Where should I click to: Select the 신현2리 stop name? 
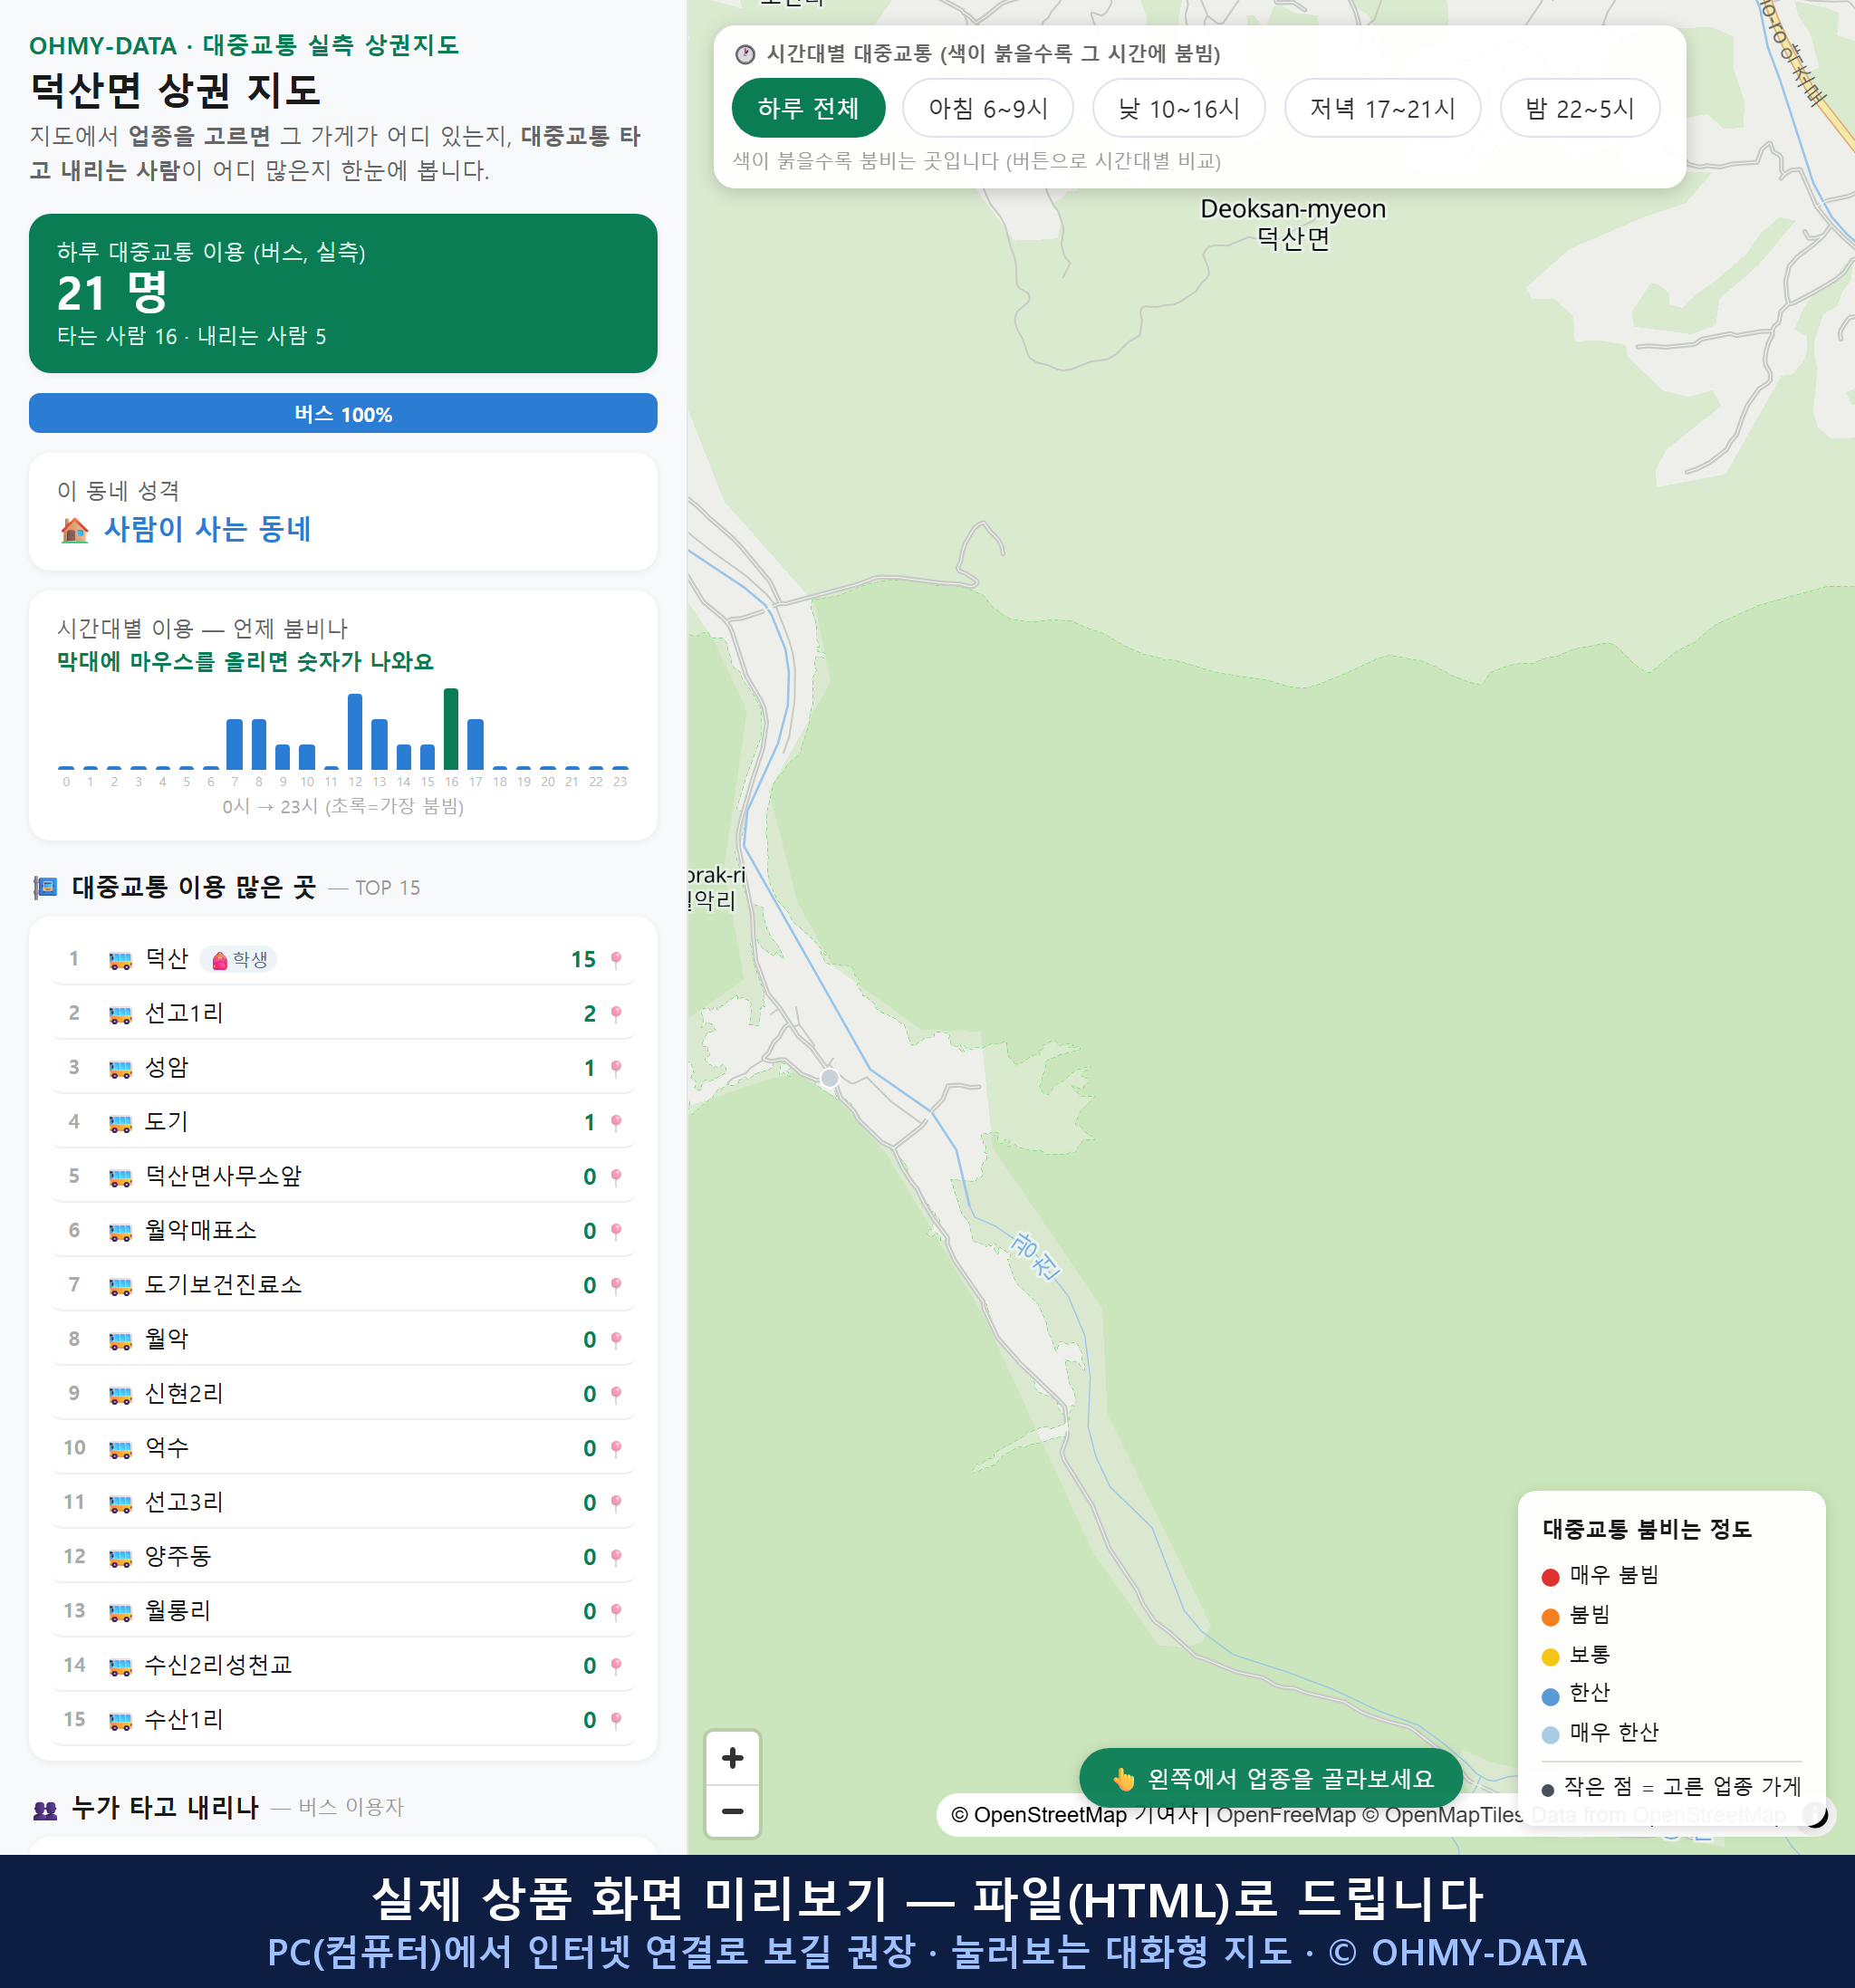tap(184, 1393)
